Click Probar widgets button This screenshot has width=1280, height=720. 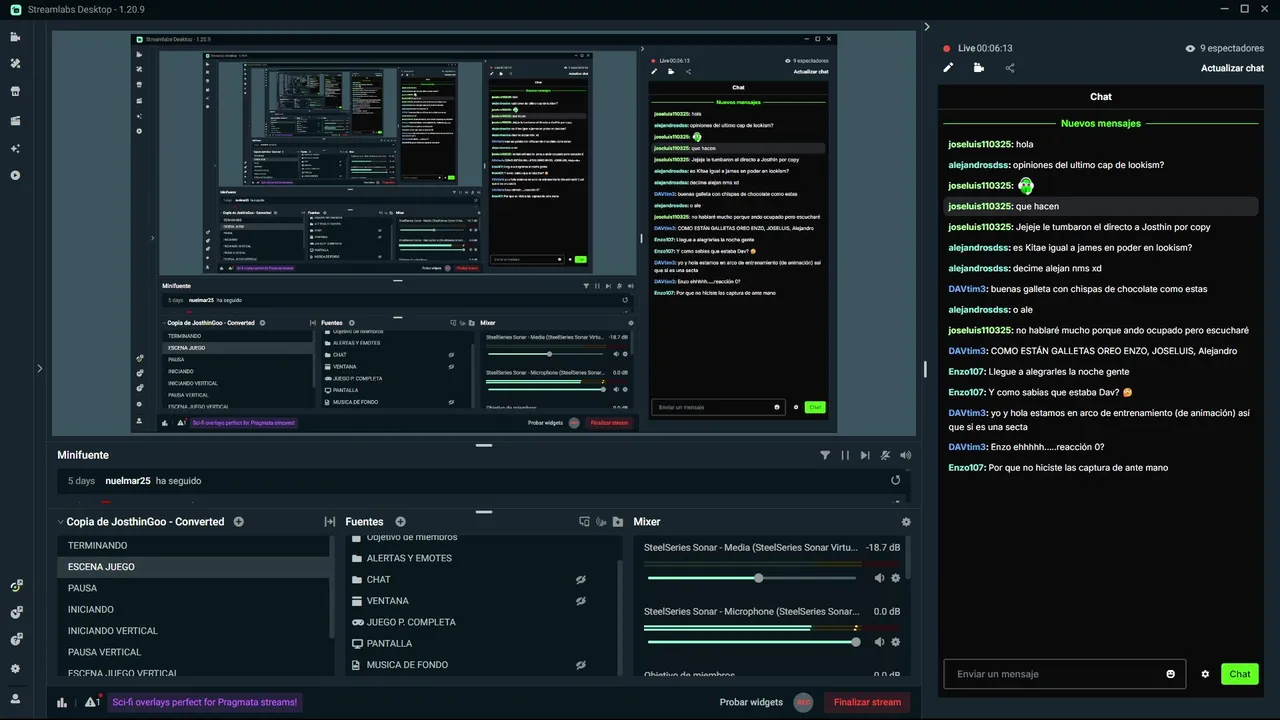[x=751, y=702]
